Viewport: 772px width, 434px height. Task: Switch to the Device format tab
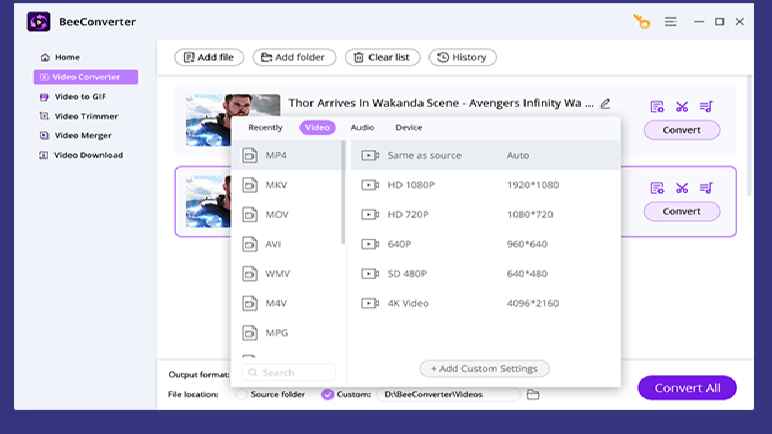click(x=408, y=127)
